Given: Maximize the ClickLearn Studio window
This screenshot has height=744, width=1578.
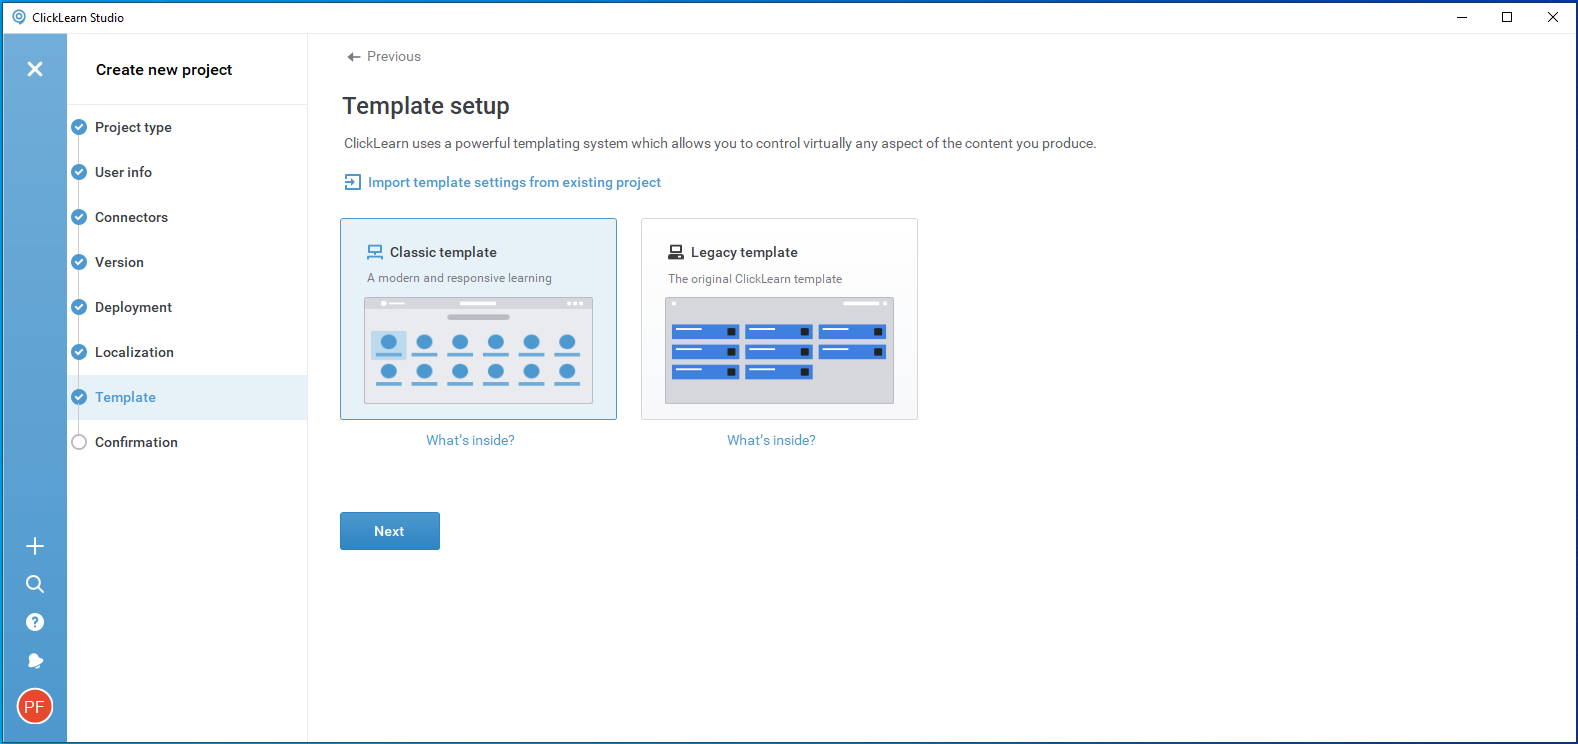Looking at the screenshot, I should pos(1507,17).
